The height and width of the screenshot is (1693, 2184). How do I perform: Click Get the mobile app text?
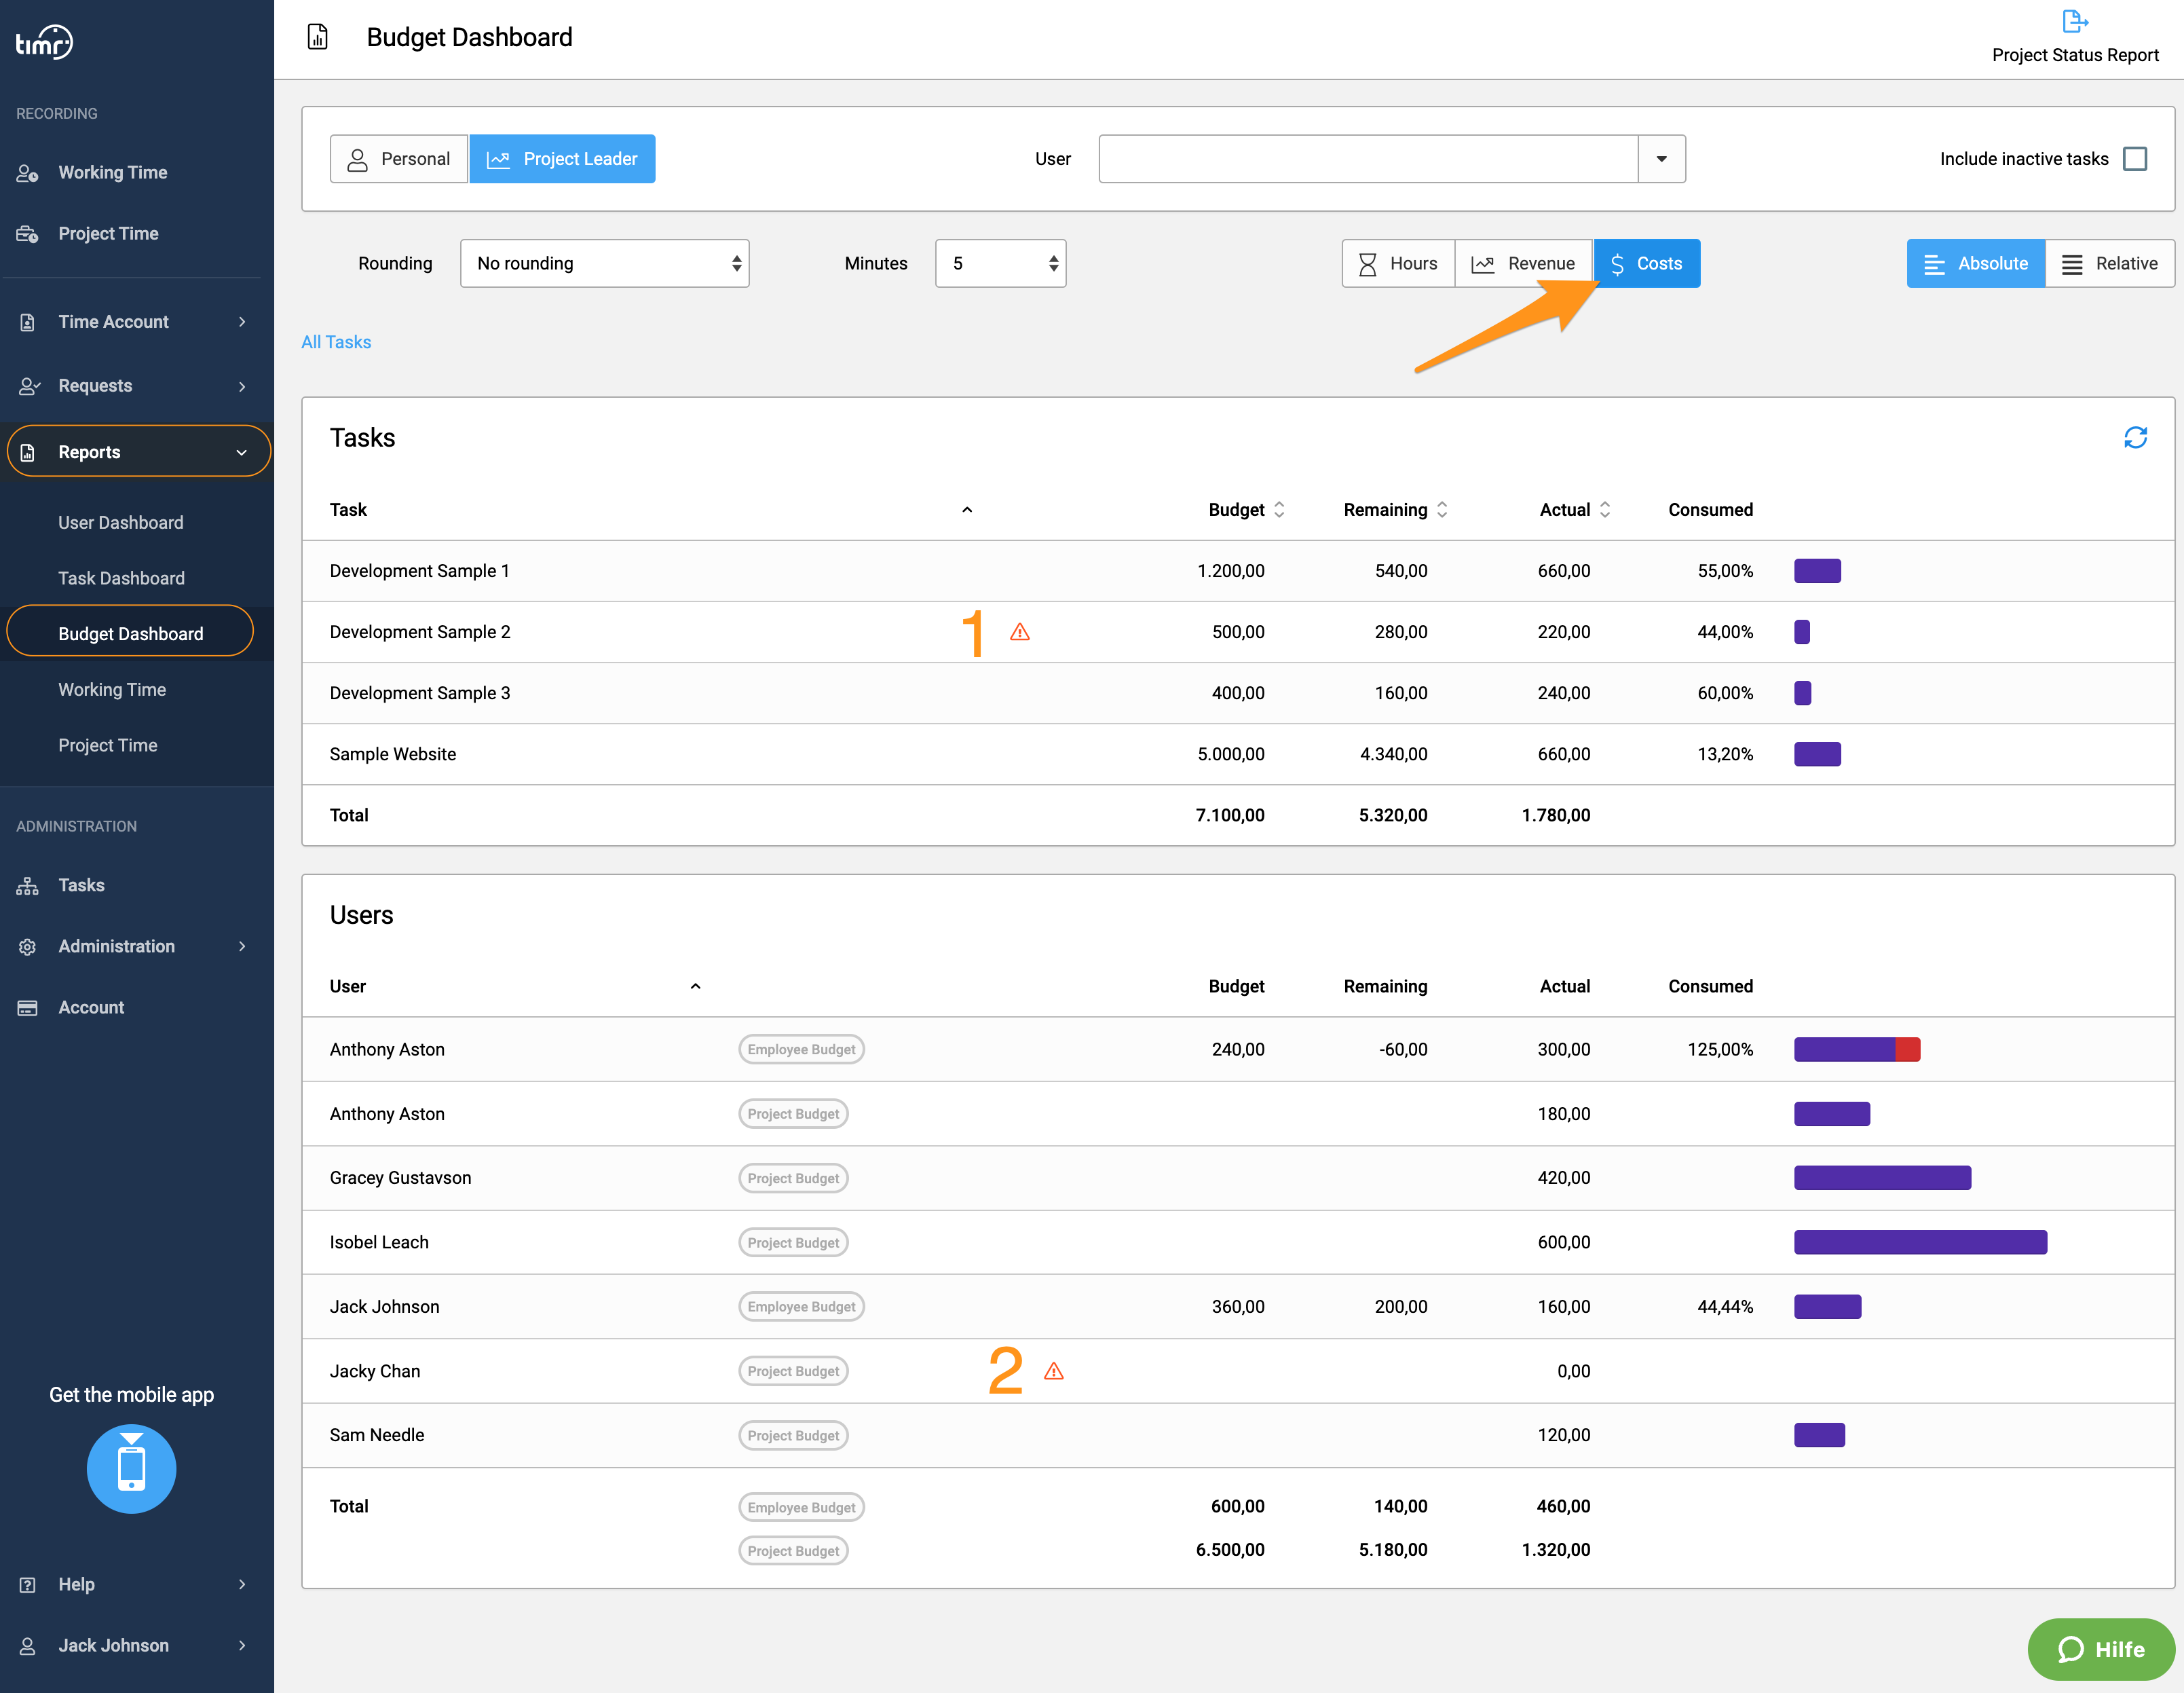point(131,1395)
